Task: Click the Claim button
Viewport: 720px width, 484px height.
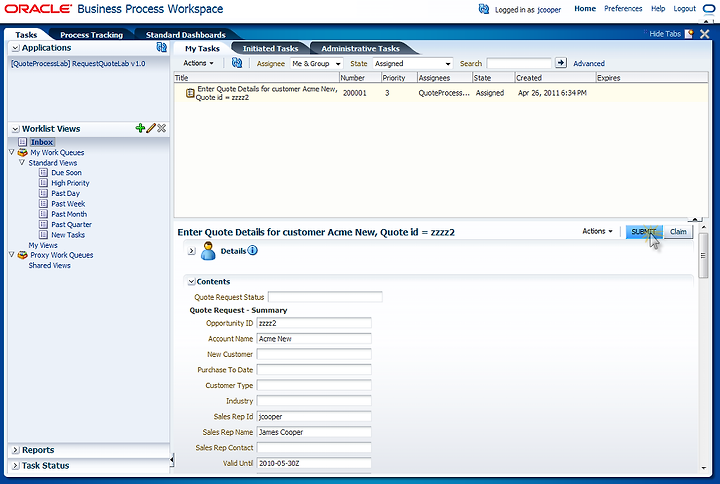Action: click(678, 231)
